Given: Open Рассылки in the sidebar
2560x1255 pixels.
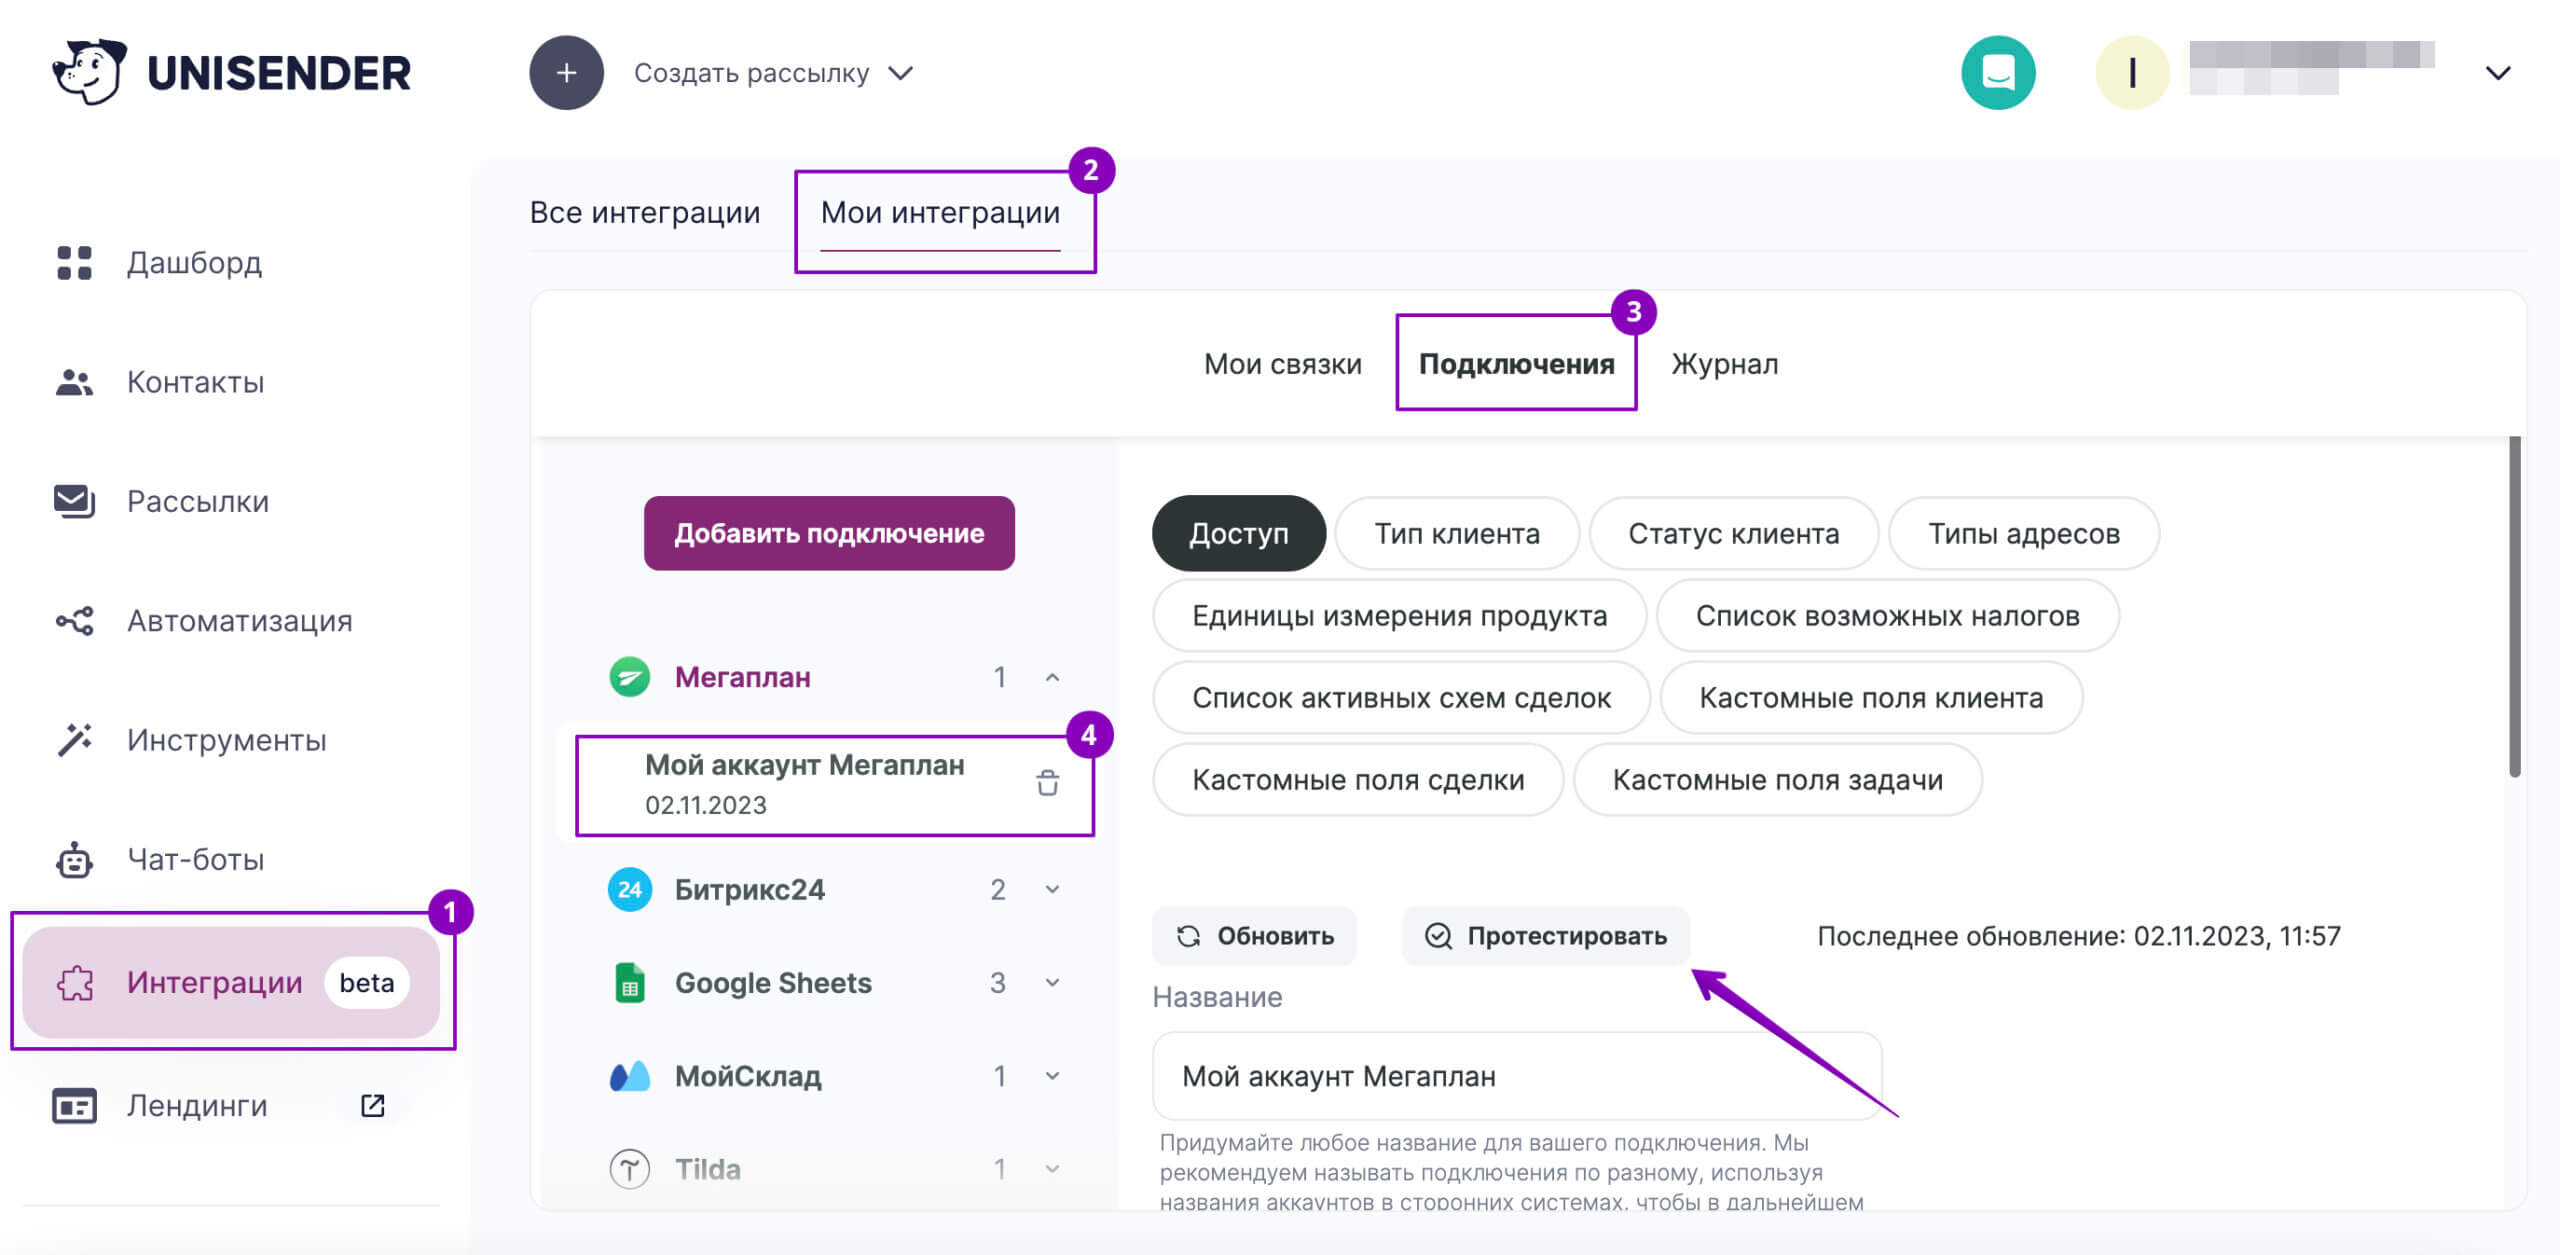Looking at the screenshot, I should coord(198,501).
